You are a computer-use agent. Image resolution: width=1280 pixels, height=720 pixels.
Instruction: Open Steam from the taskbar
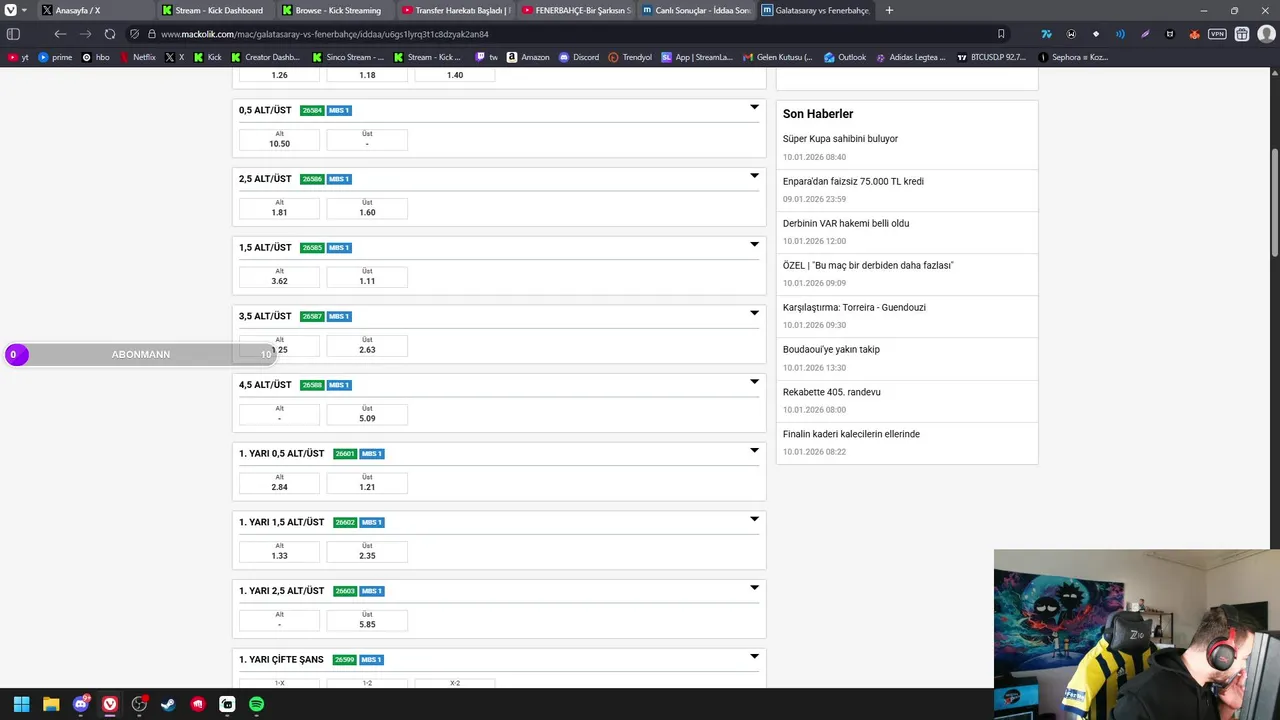[x=168, y=704]
